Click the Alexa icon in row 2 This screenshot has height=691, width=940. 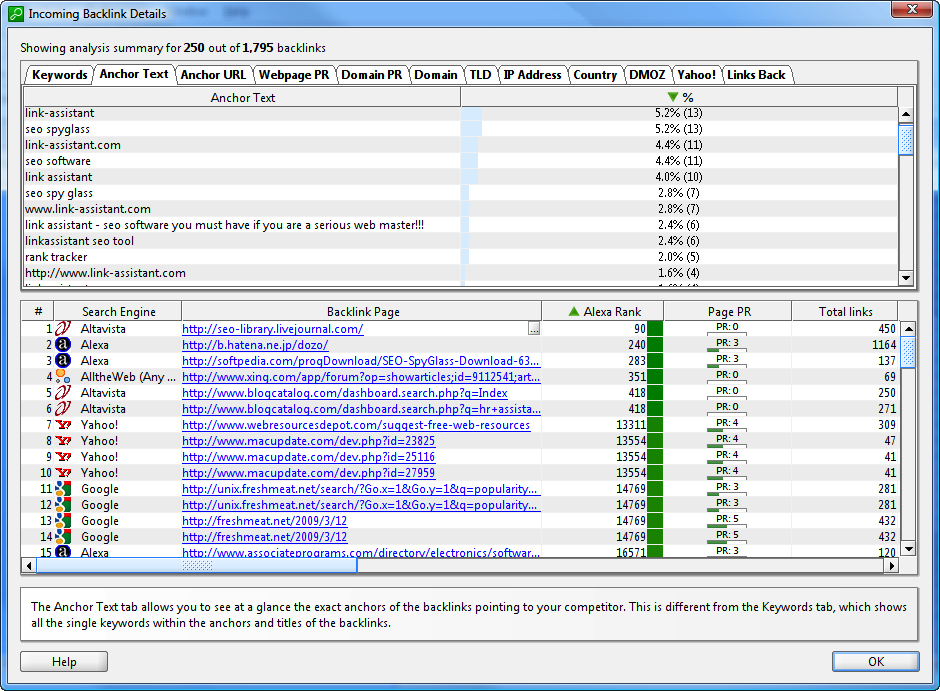pyautogui.click(x=63, y=345)
